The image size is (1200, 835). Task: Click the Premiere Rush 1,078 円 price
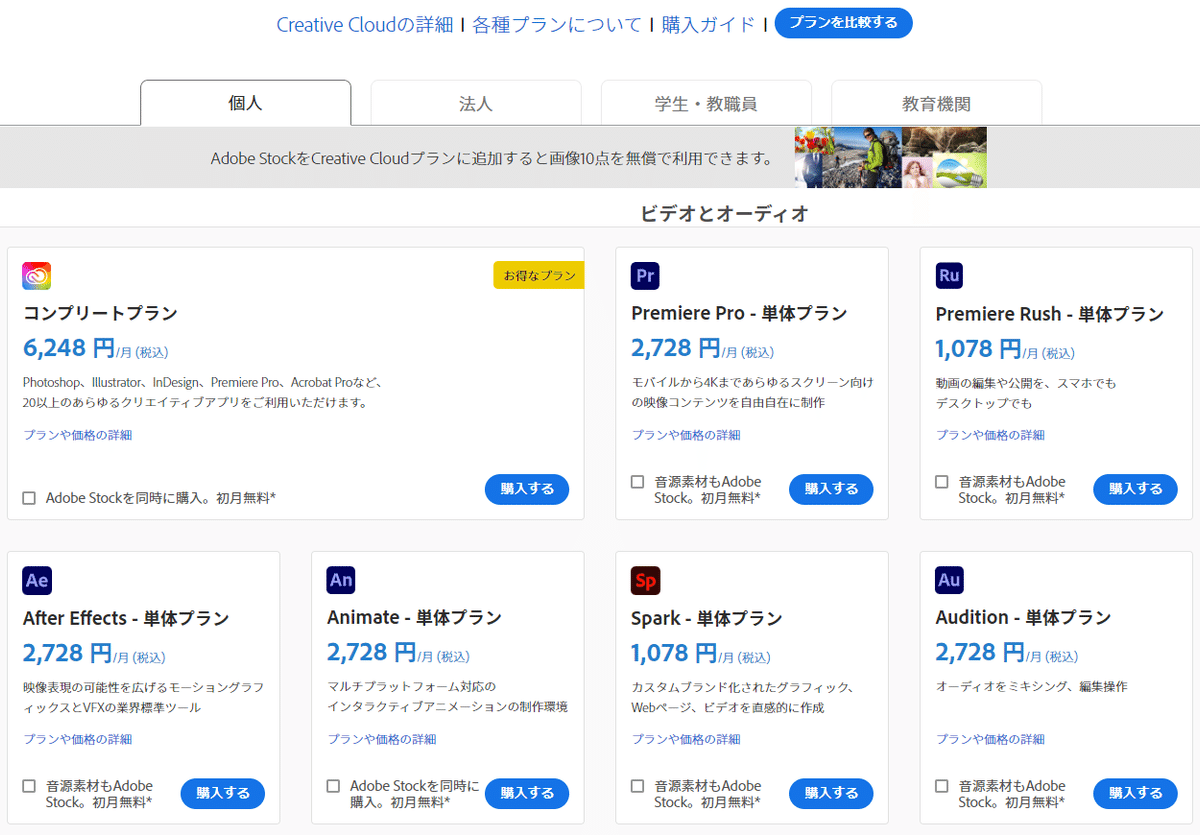tap(978, 348)
